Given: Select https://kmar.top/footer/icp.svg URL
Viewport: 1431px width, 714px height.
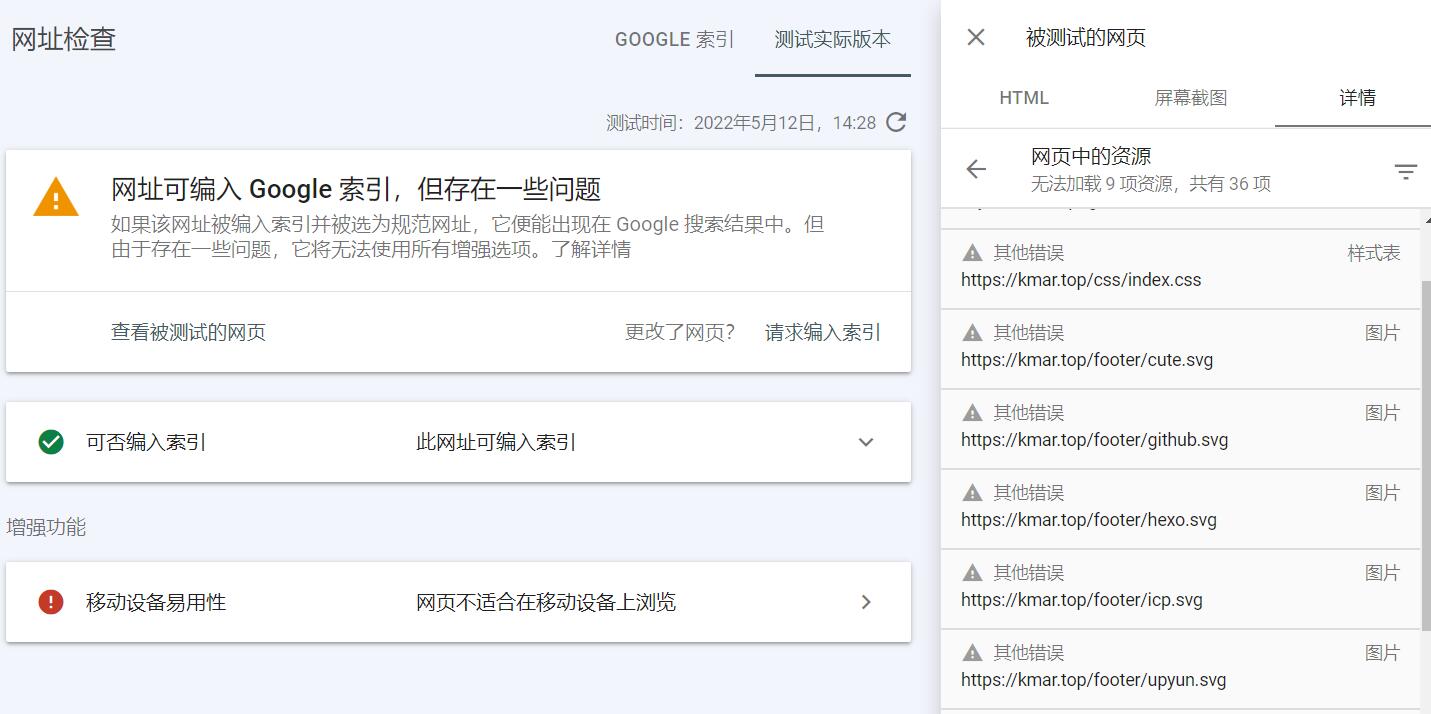Looking at the screenshot, I should 1082,600.
